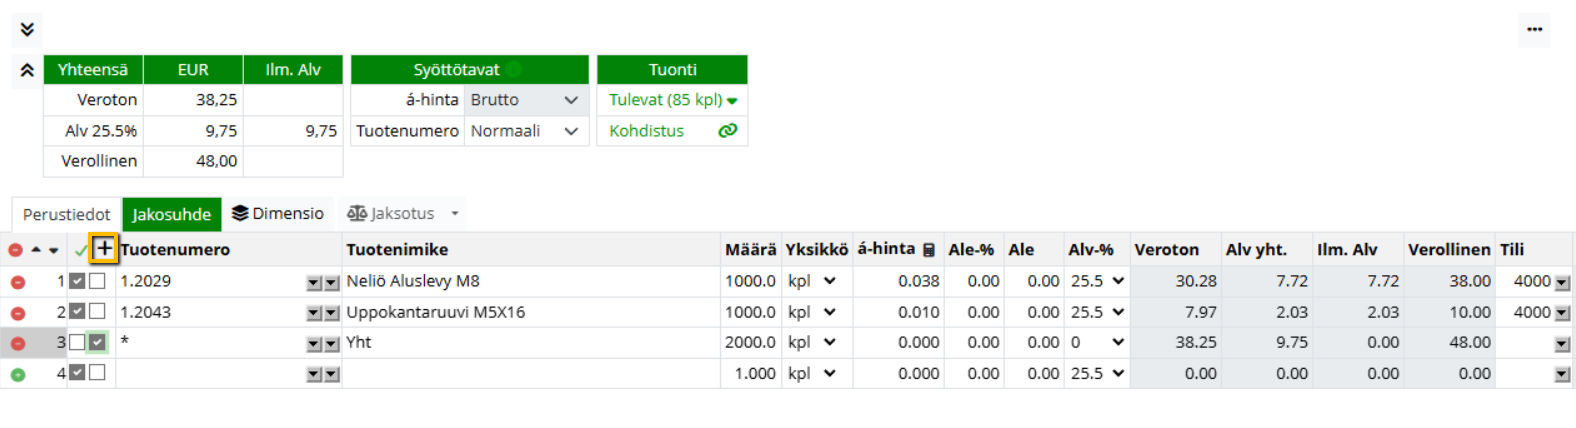Image resolution: width=1576 pixels, height=428 pixels.
Task: Toggle the first checkbox on row 1
Action: coord(77,282)
